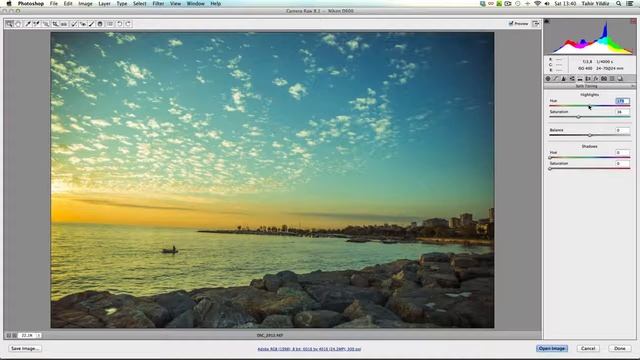The width and height of the screenshot is (640, 360).
Task: Toggle shadow clipping warning in histogram
Action: click(547, 21)
